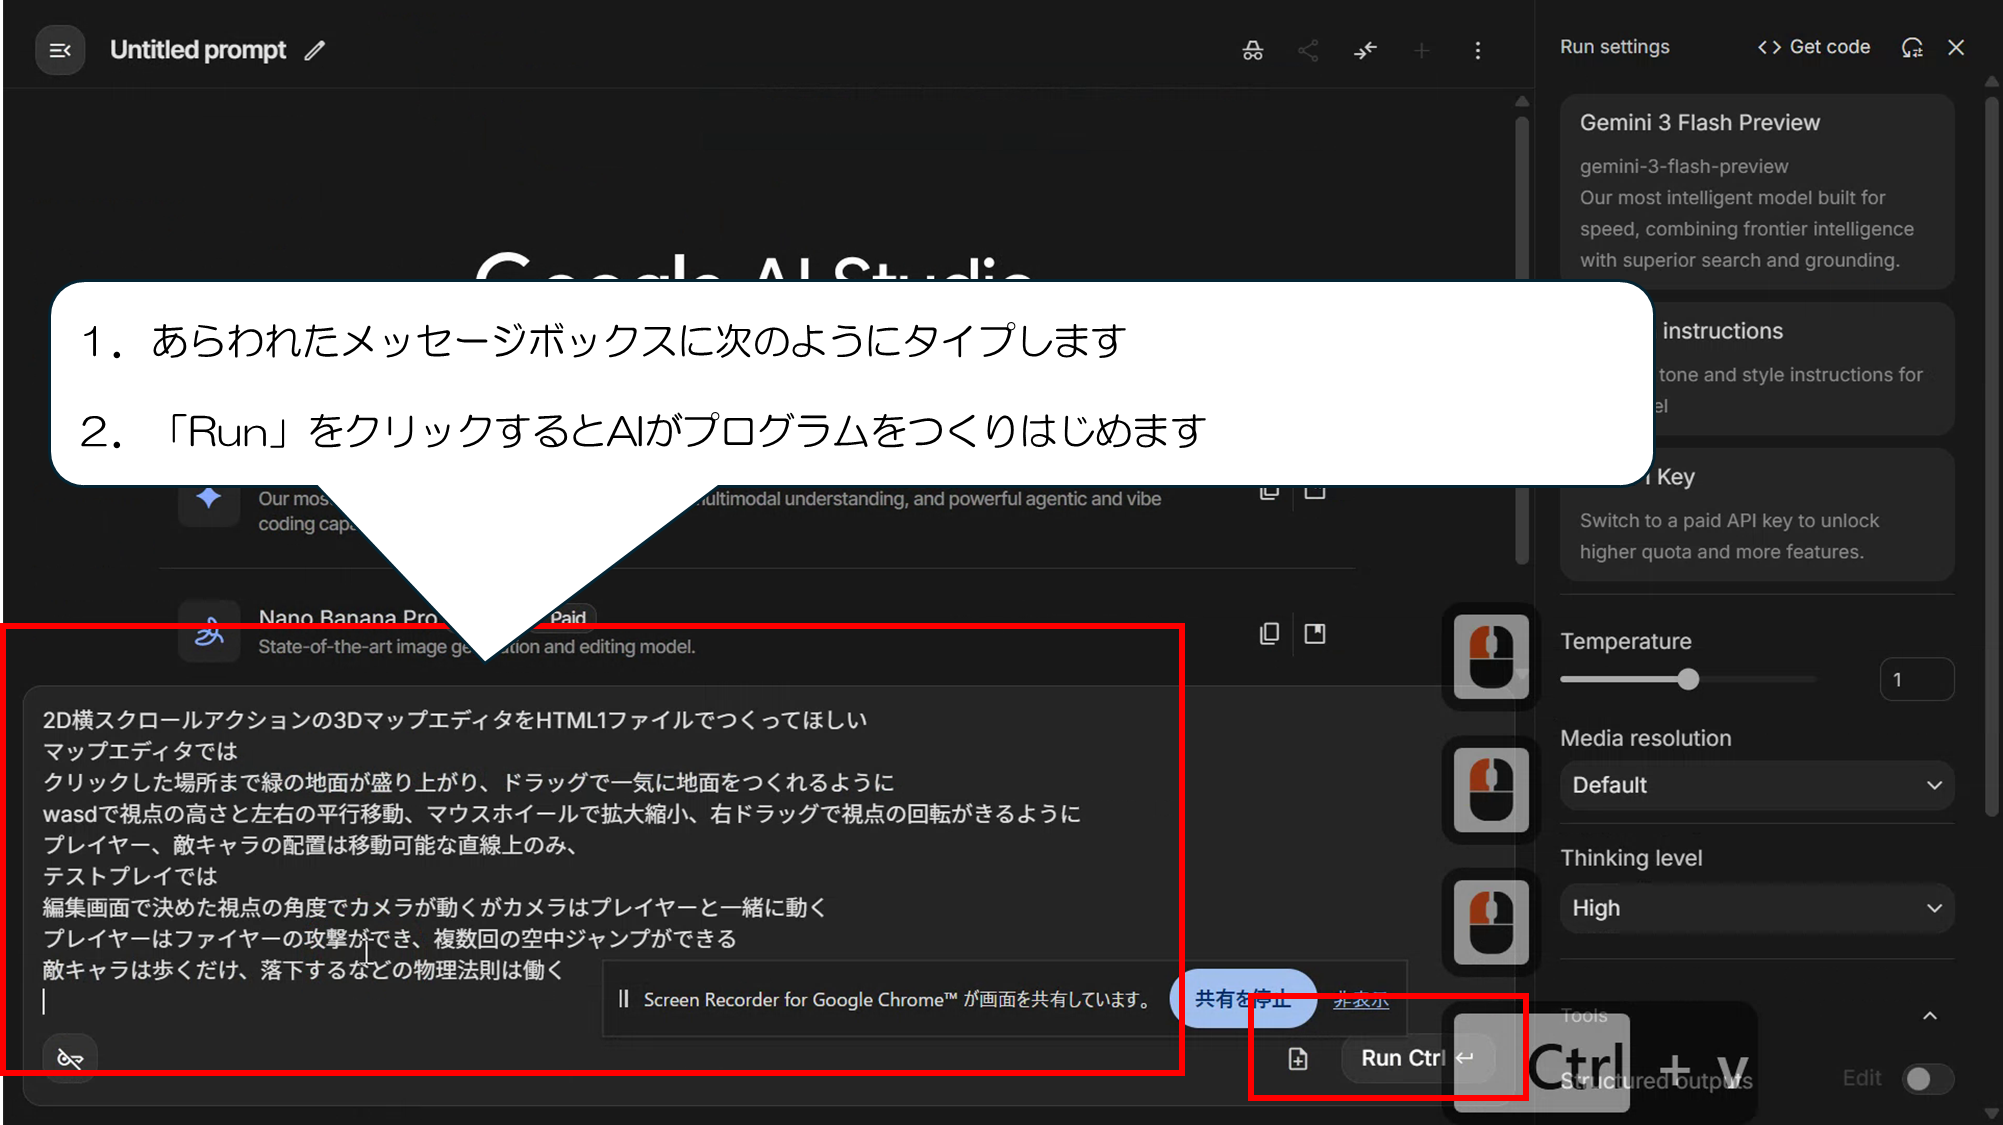Click the reset default settings icon

point(1912,47)
